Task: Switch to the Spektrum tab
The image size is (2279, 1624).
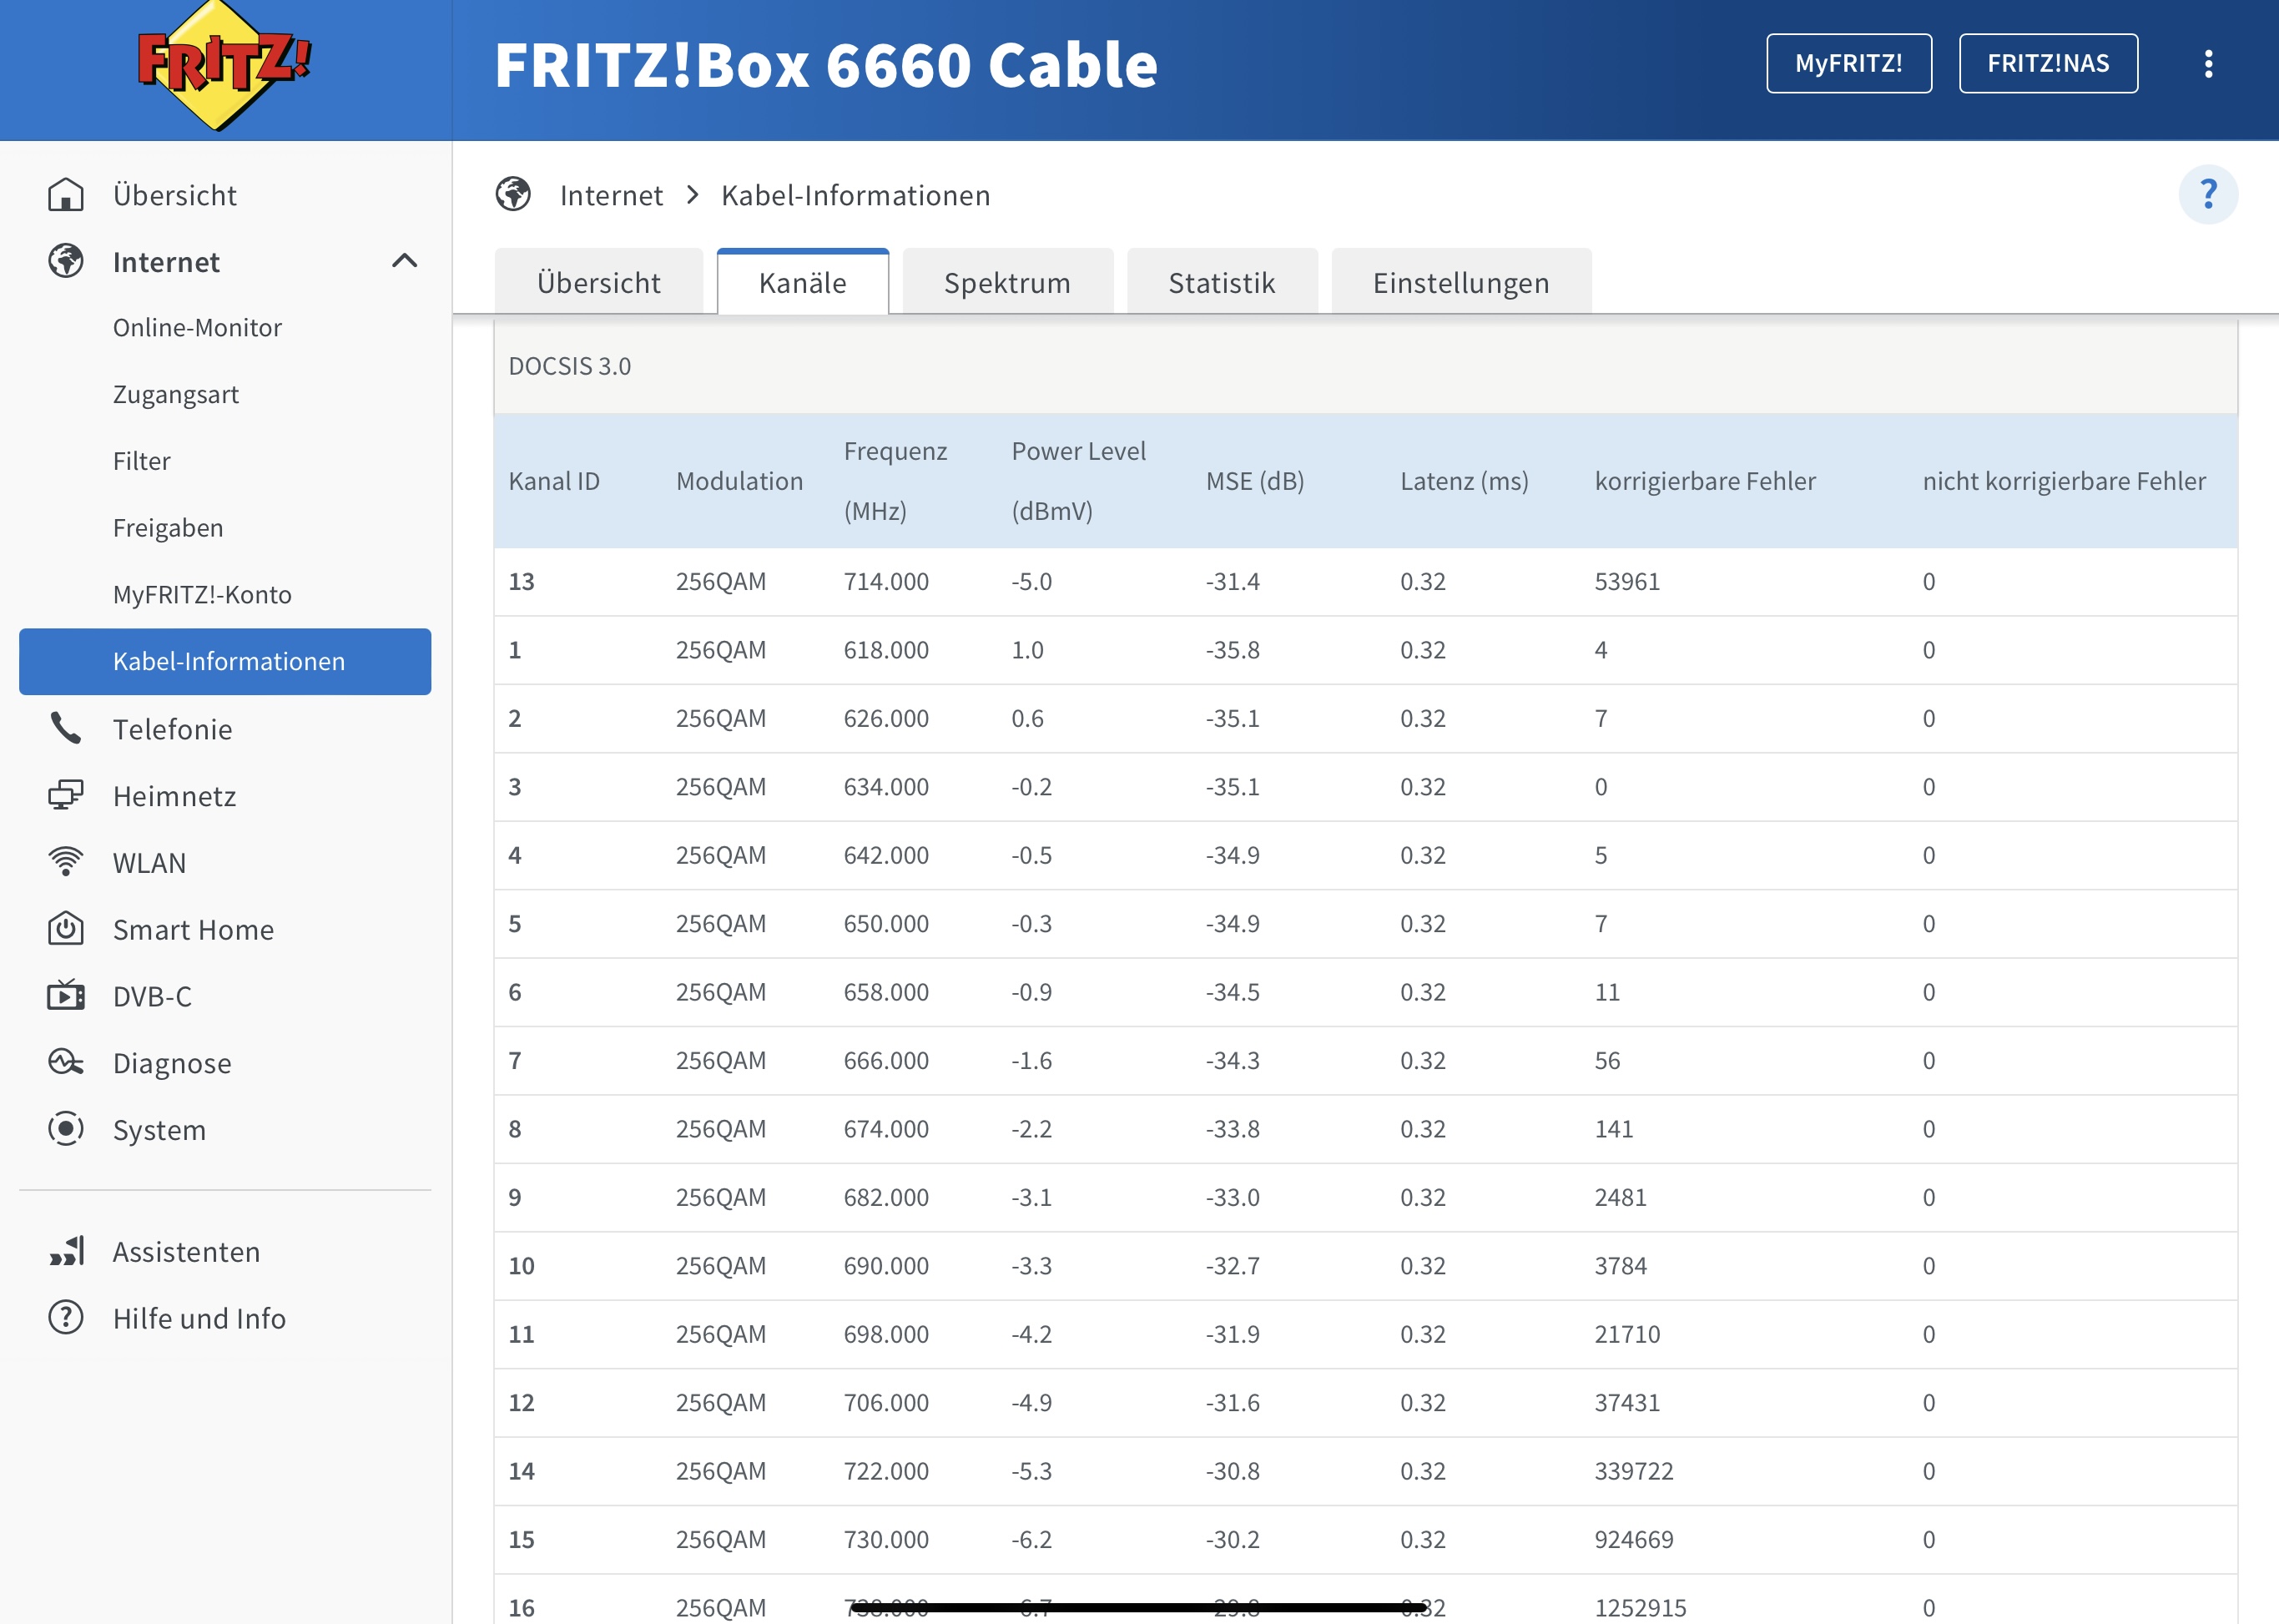Action: tap(1007, 283)
